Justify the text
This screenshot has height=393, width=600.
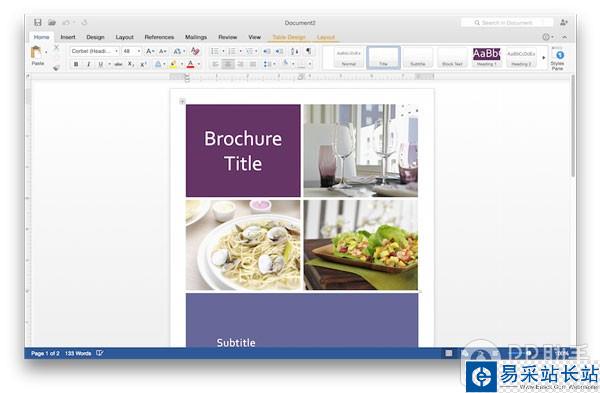pos(253,64)
